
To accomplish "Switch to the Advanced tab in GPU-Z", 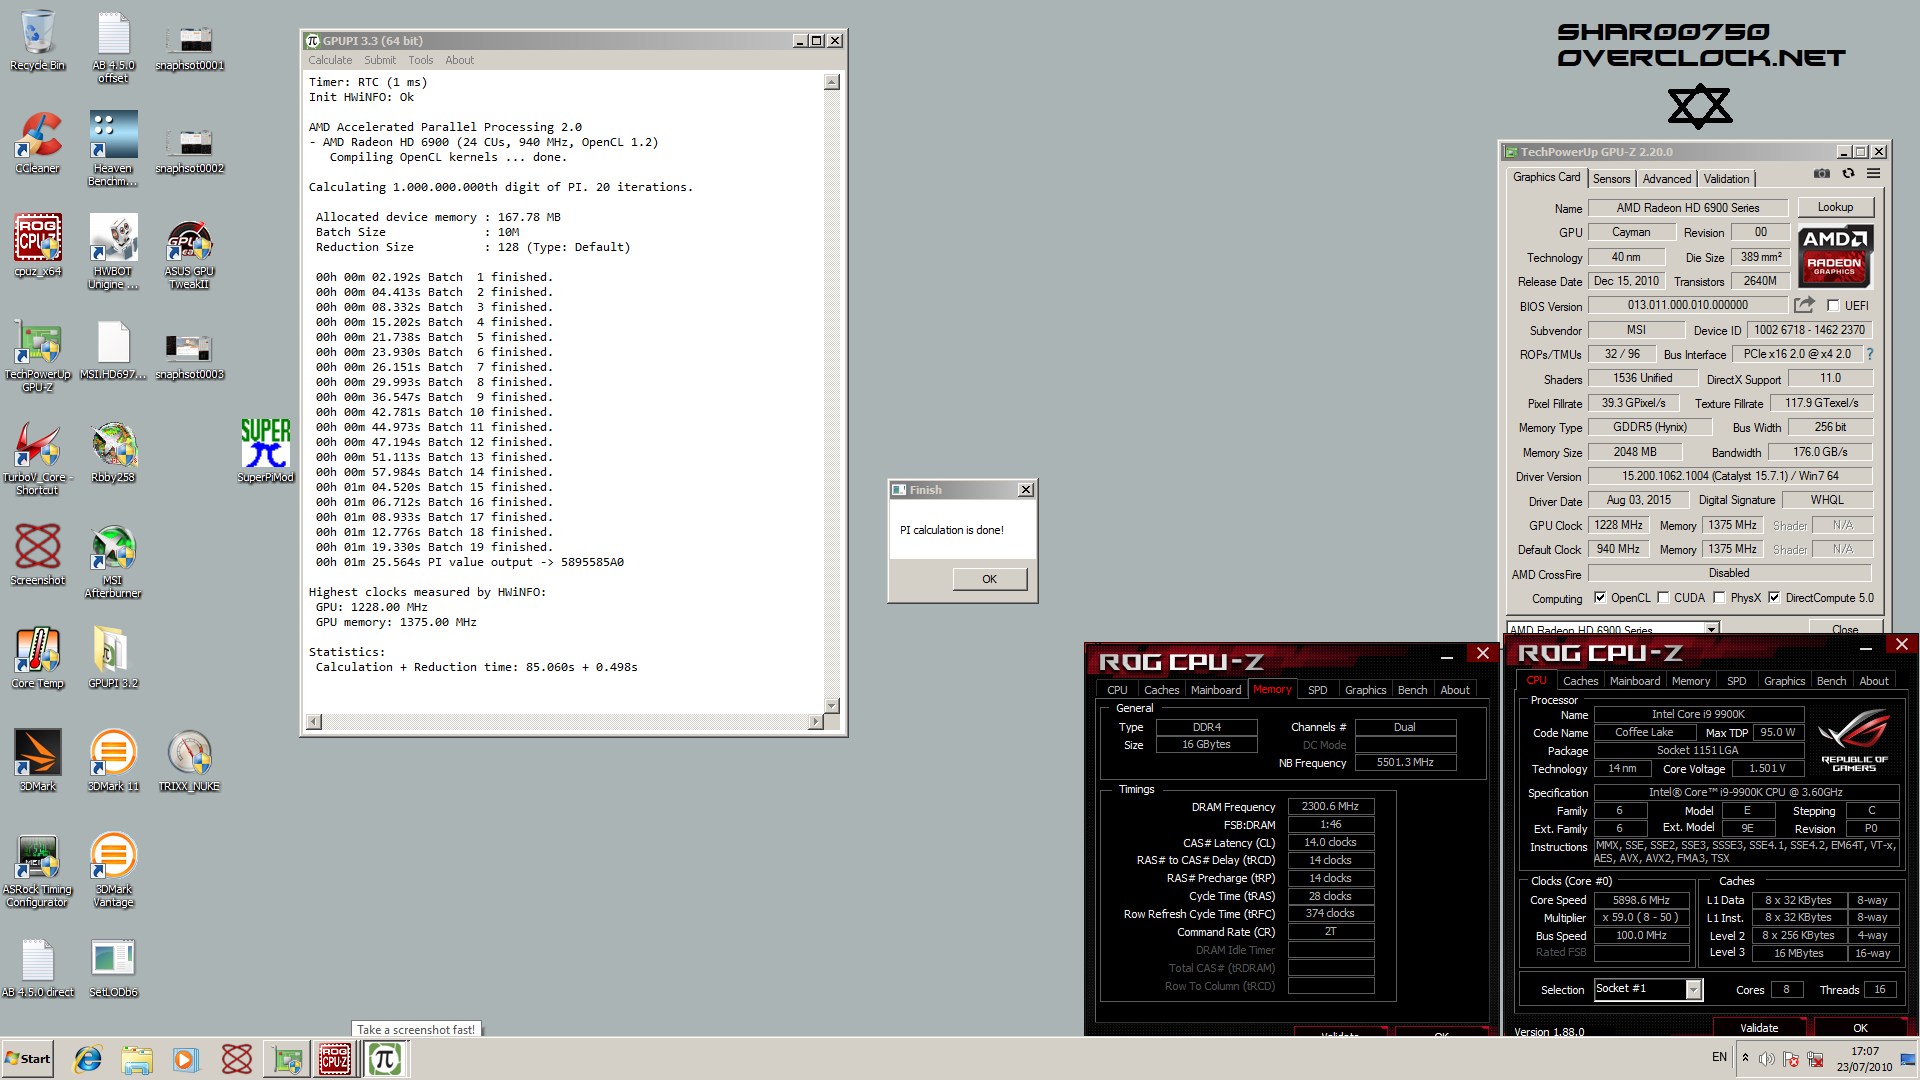I will pyautogui.click(x=1667, y=179).
